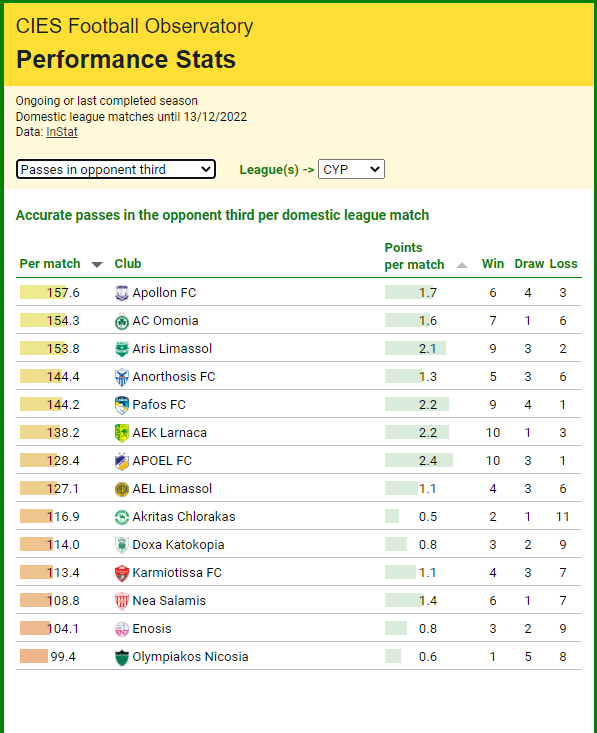Click the APOEL FC club badge
597x733 pixels.
(x=122, y=461)
